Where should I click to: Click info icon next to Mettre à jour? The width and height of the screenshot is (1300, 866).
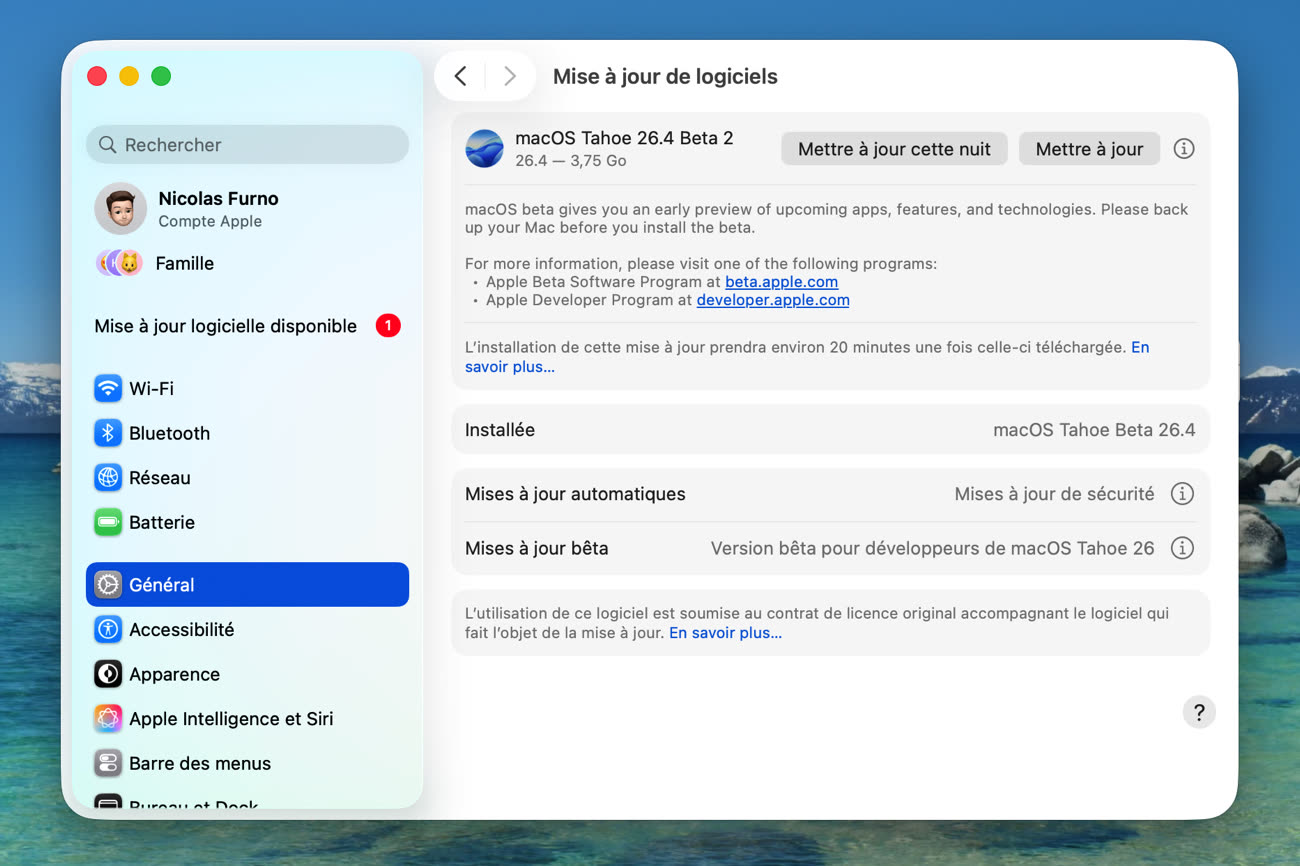1184,149
